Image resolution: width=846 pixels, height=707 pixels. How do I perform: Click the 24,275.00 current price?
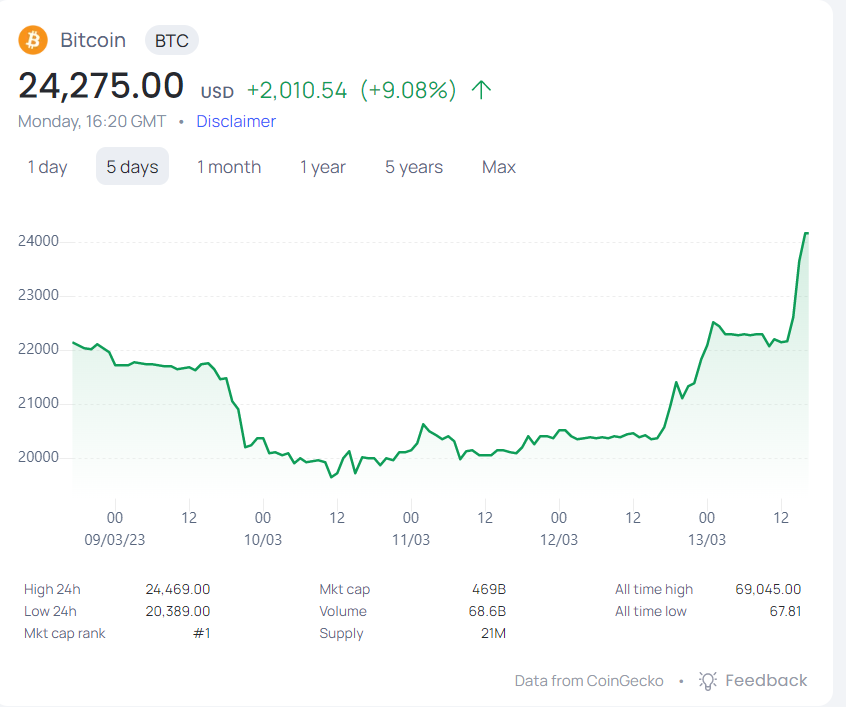coord(101,86)
